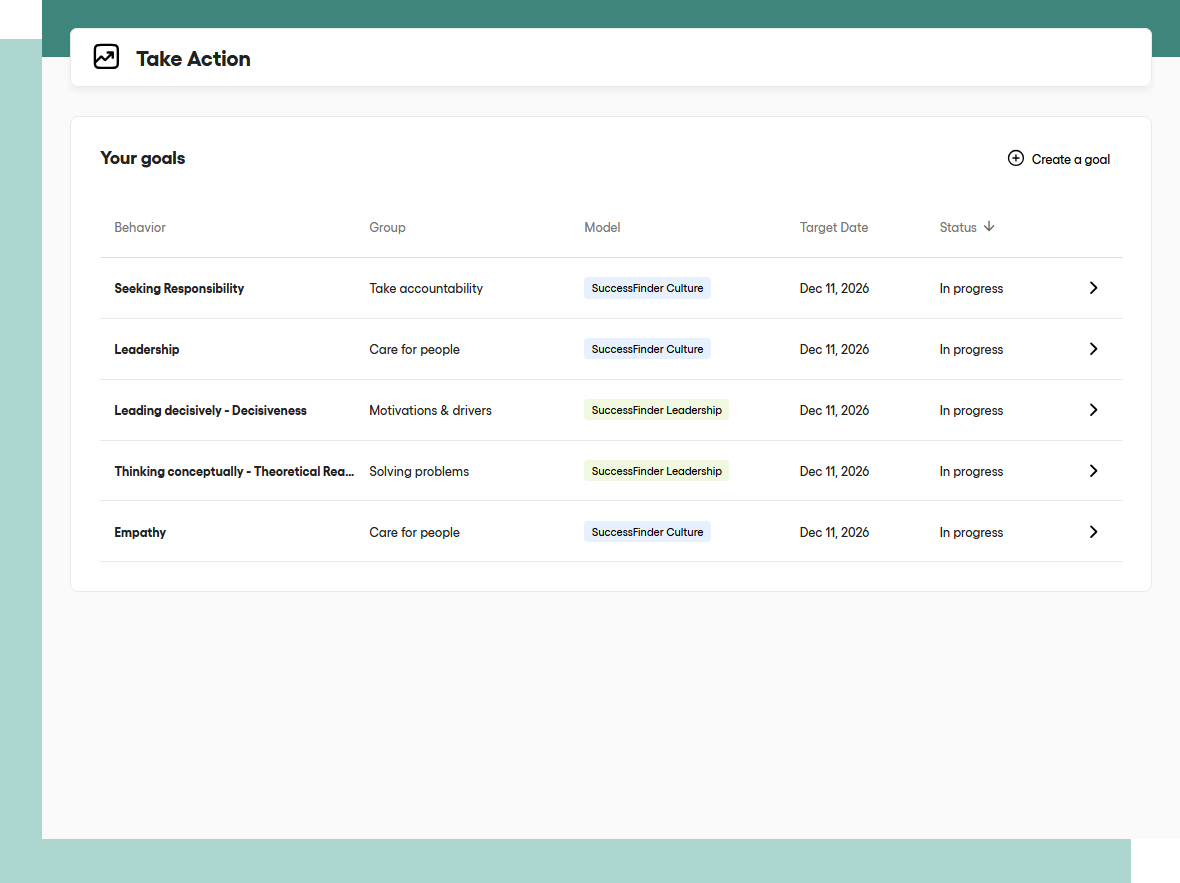Click the Take Action page title
This screenshot has width=1180, height=883.
193,59
